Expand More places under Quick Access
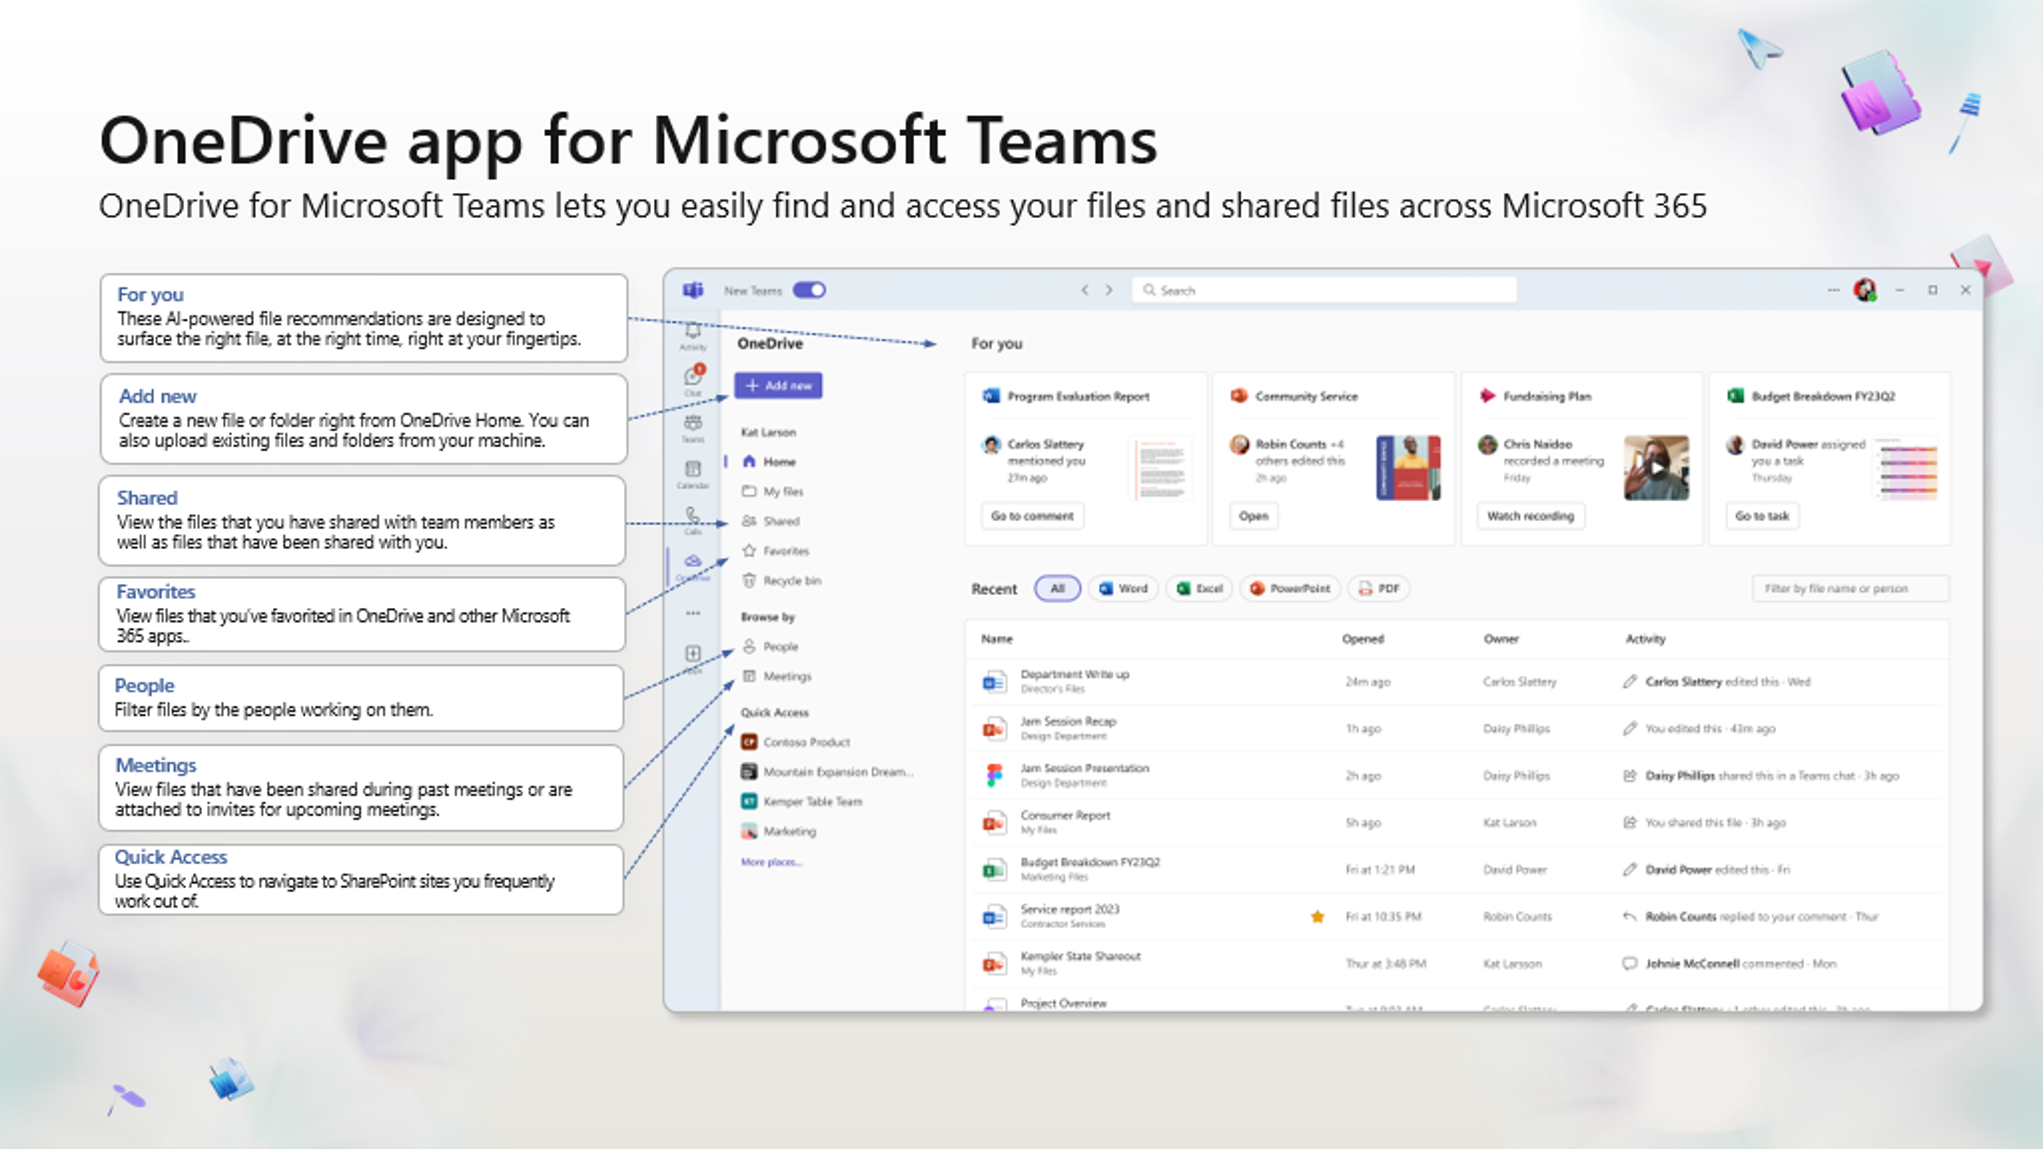Viewport: 2043px width, 1149px height. 770,862
